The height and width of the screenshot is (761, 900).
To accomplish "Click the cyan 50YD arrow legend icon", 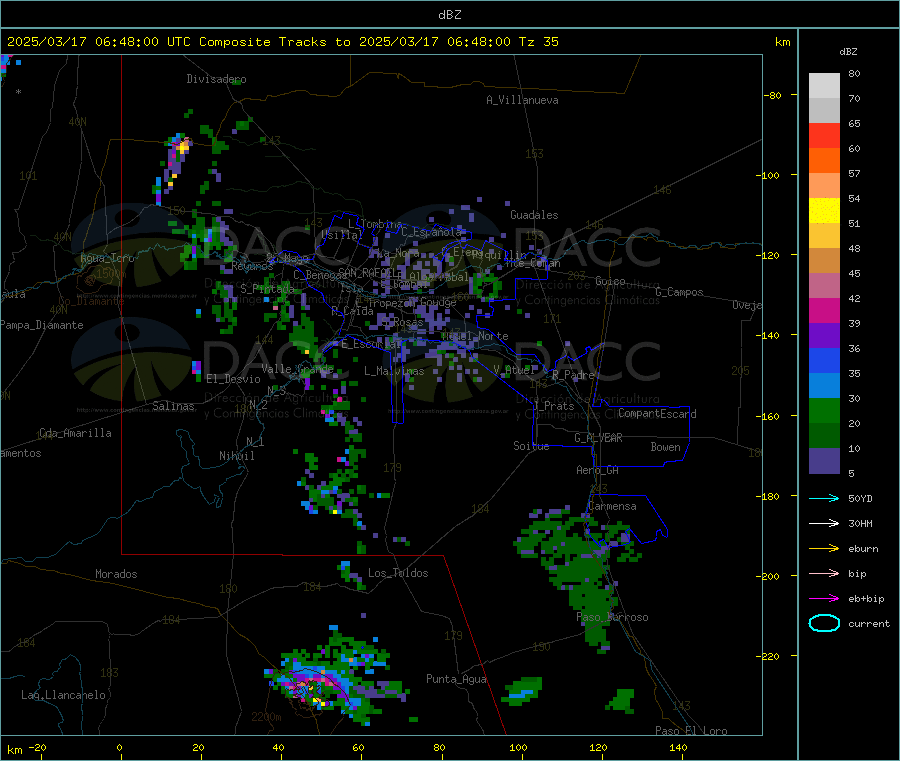I will pos(824,498).
